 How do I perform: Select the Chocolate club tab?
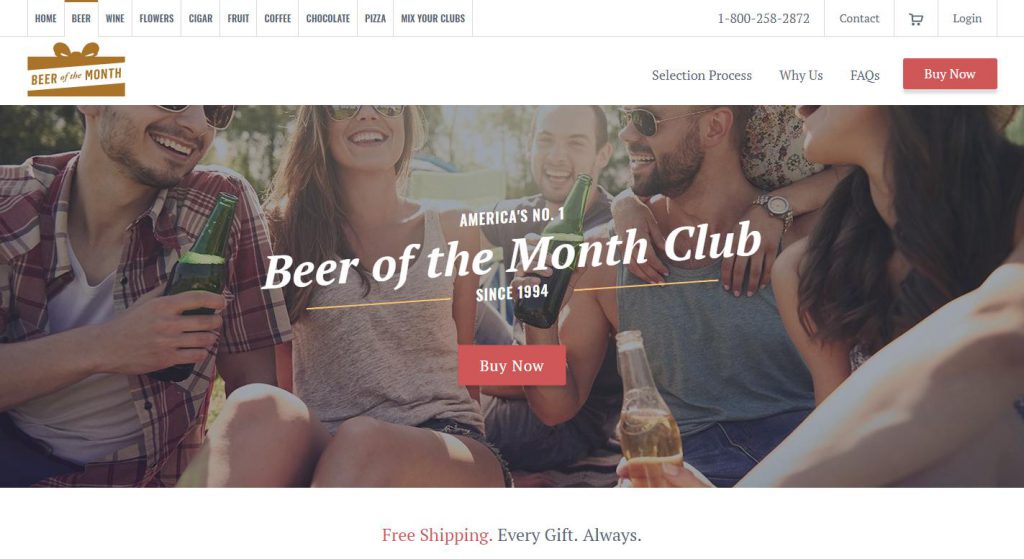pyautogui.click(x=328, y=18)
